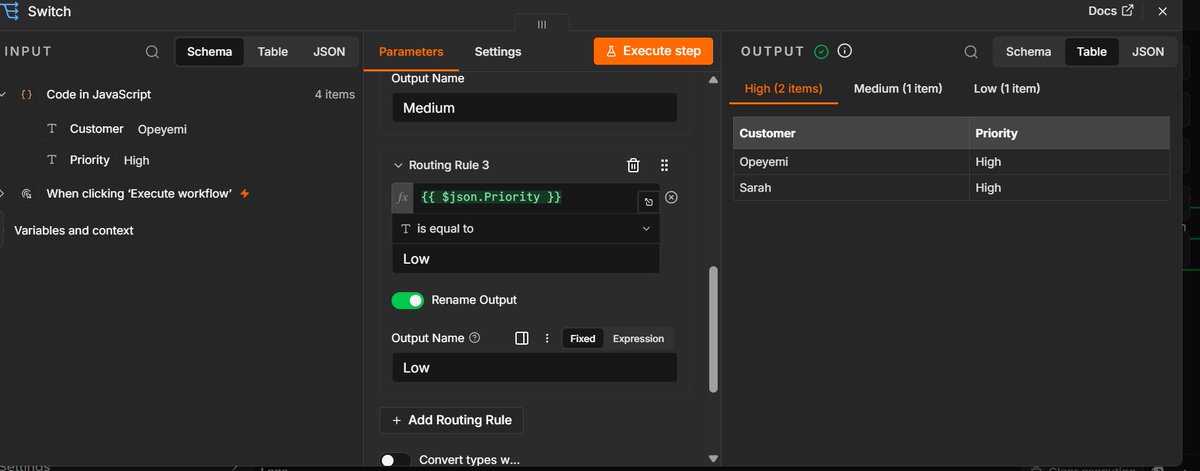Select the Low (1 item) output branch

click(x=1007, y=88)
